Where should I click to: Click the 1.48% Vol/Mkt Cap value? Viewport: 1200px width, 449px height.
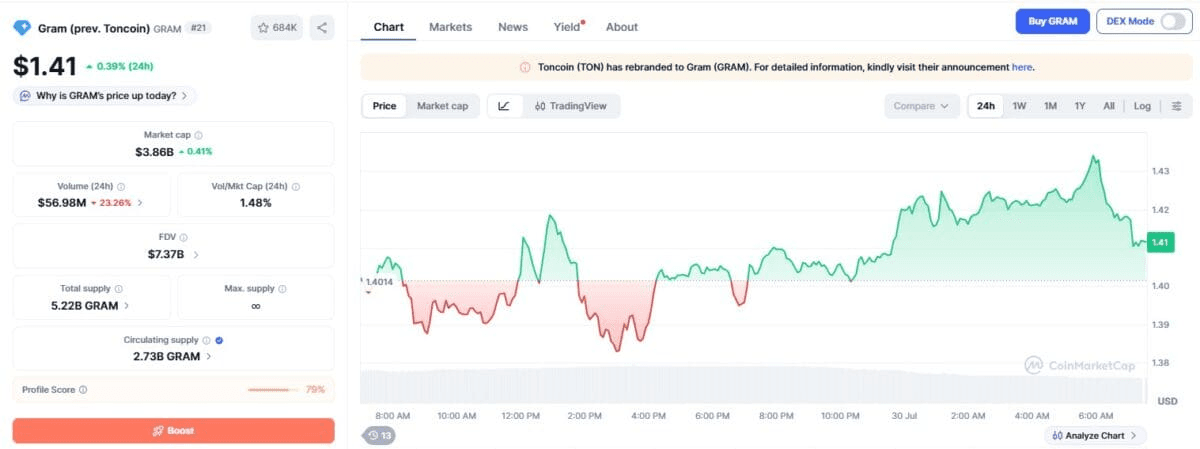pos(255,202)
